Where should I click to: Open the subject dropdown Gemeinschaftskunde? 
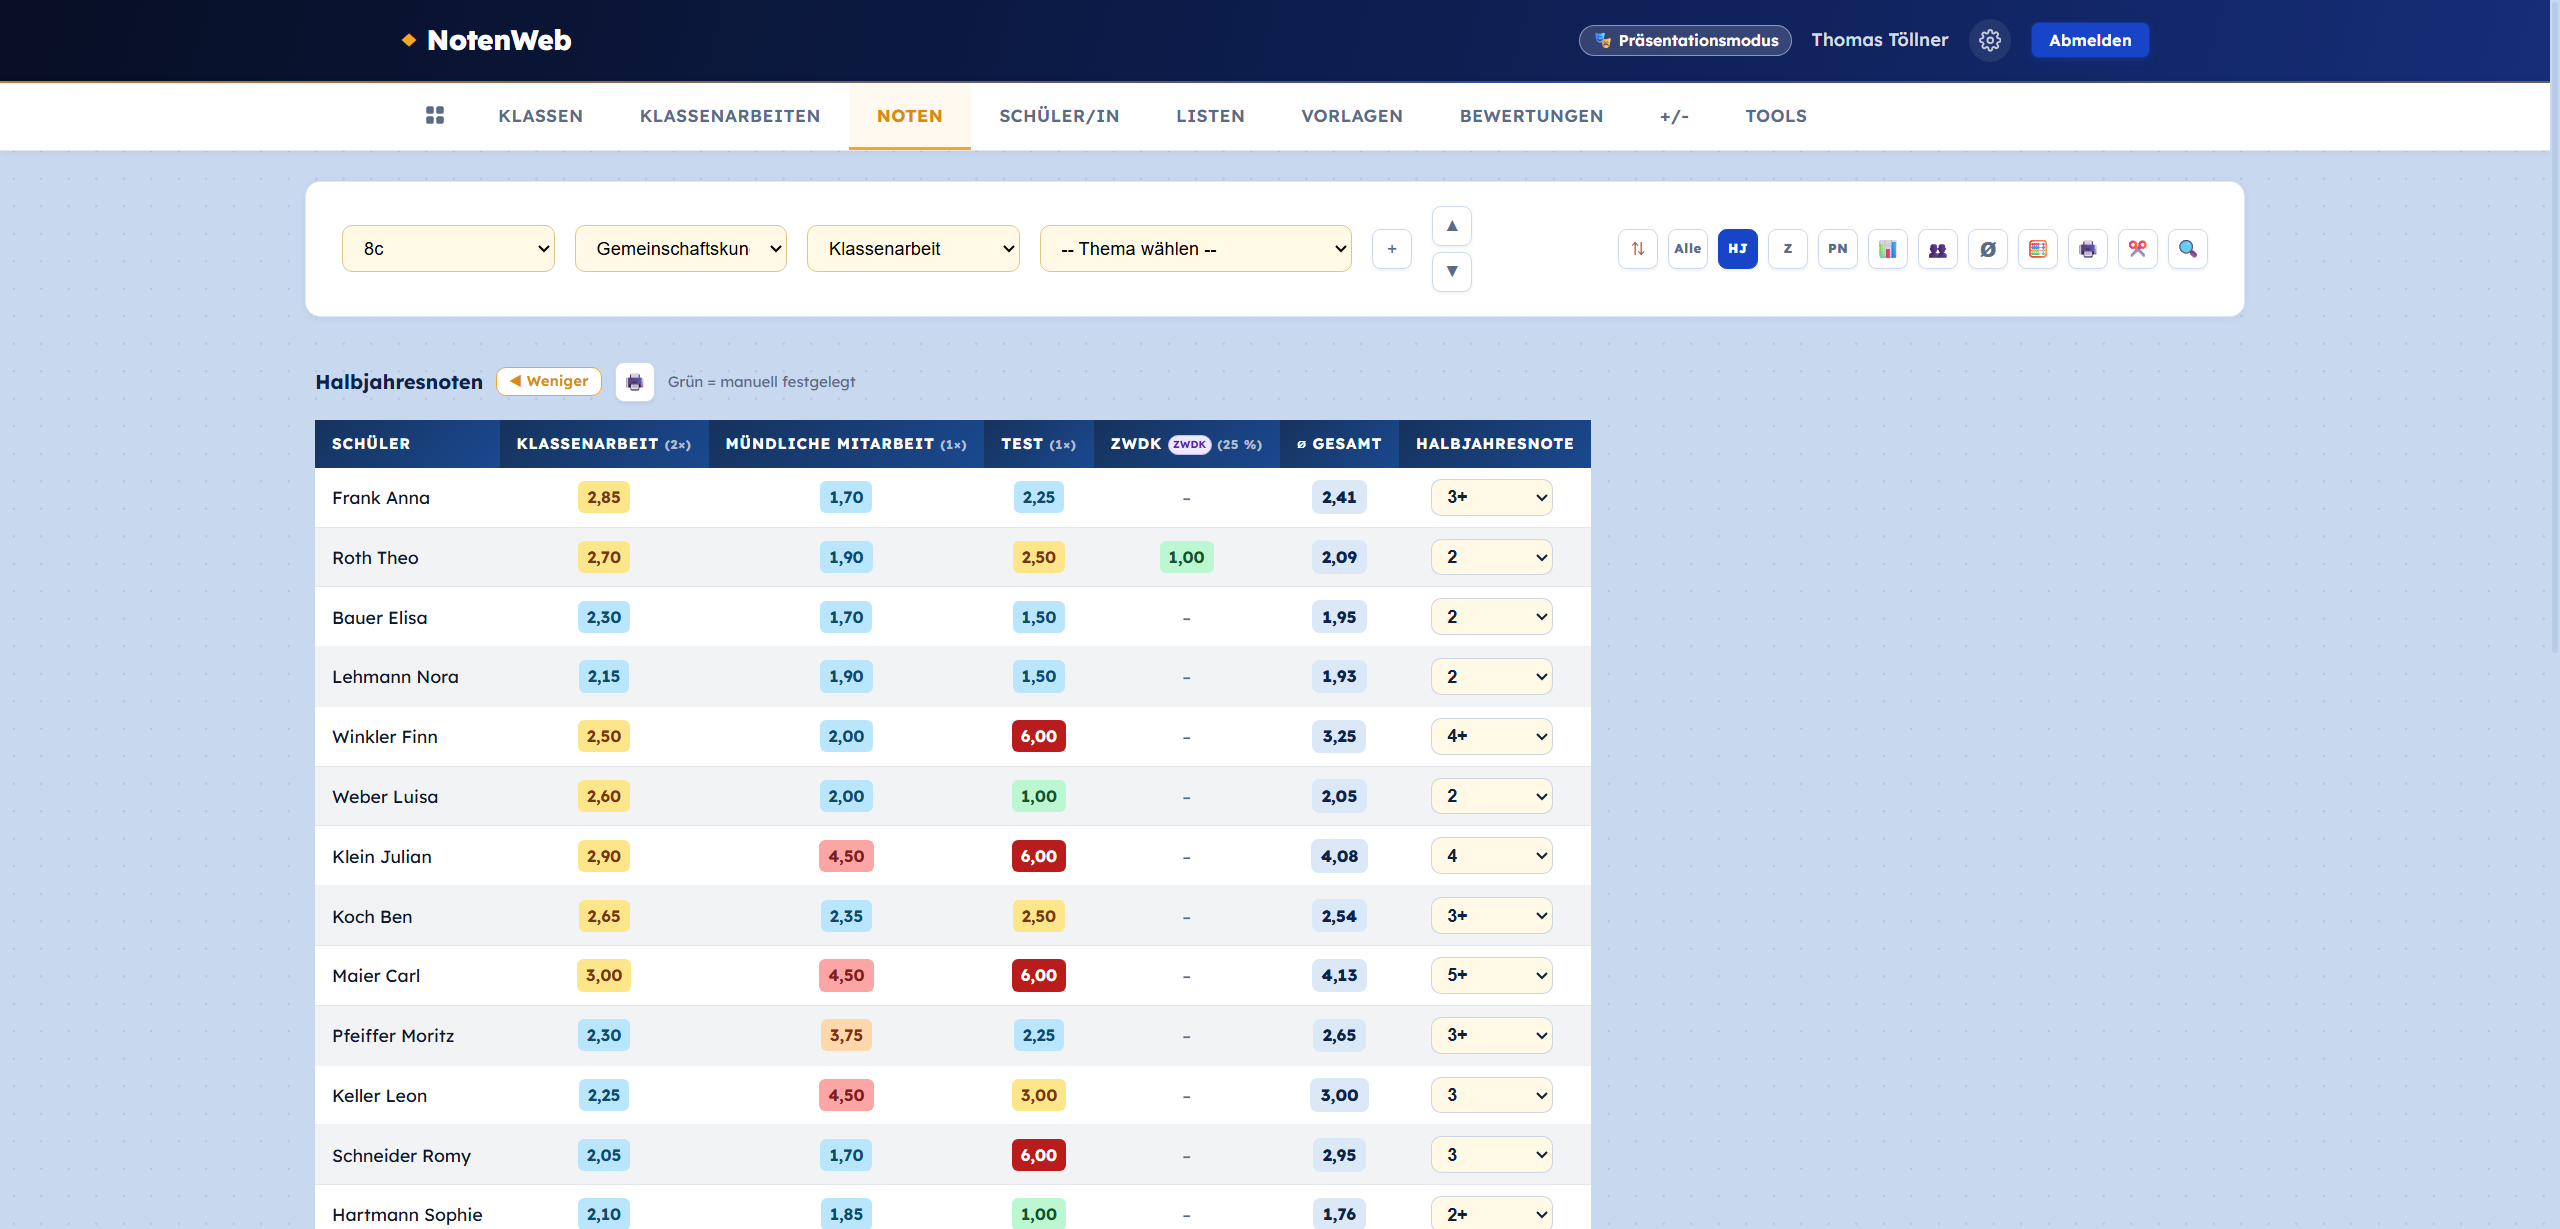[680, 249]
